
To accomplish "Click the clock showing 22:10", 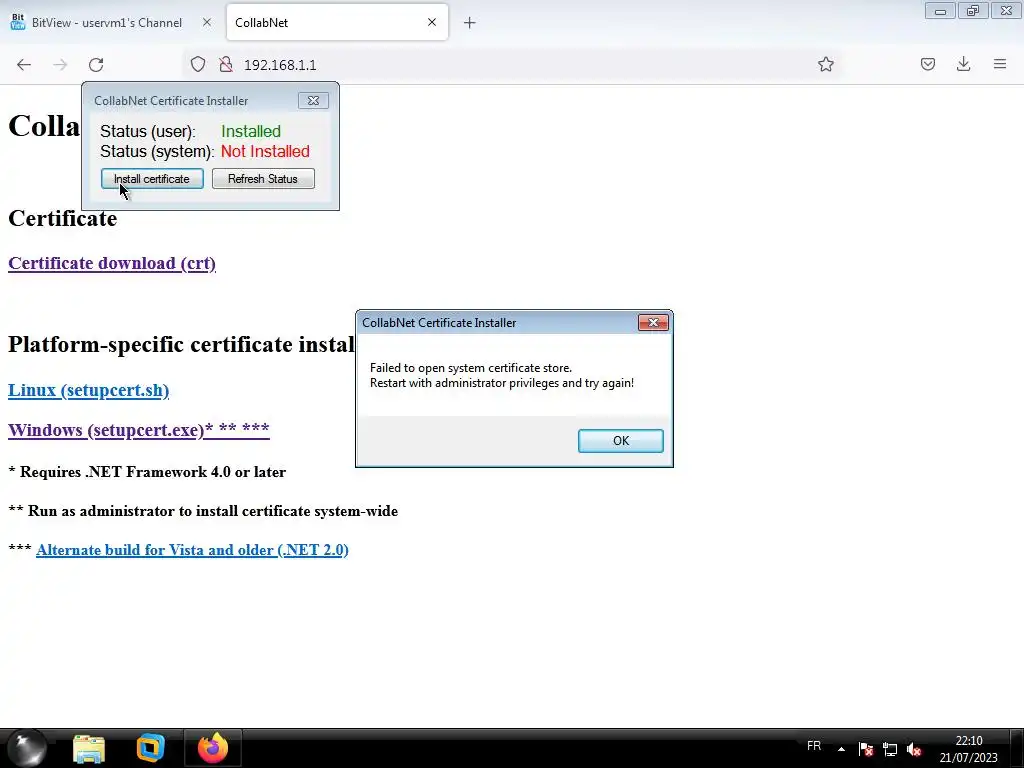I will [x=968, y=749].
